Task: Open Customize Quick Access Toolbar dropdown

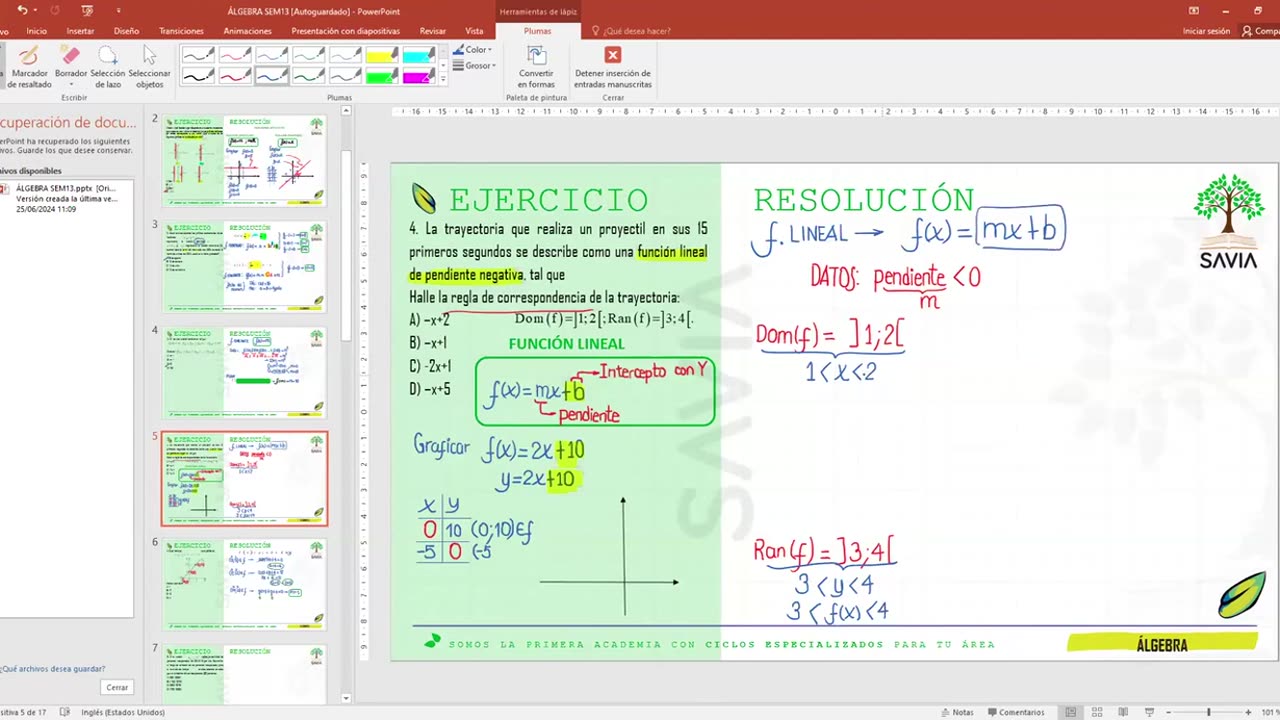Action: tap(118, 10)
